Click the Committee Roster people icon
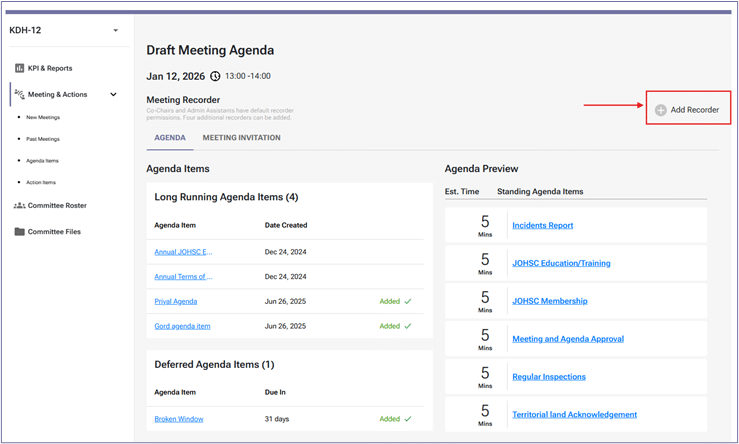Viewport: 739px width, 444px height. click(20, 205)
